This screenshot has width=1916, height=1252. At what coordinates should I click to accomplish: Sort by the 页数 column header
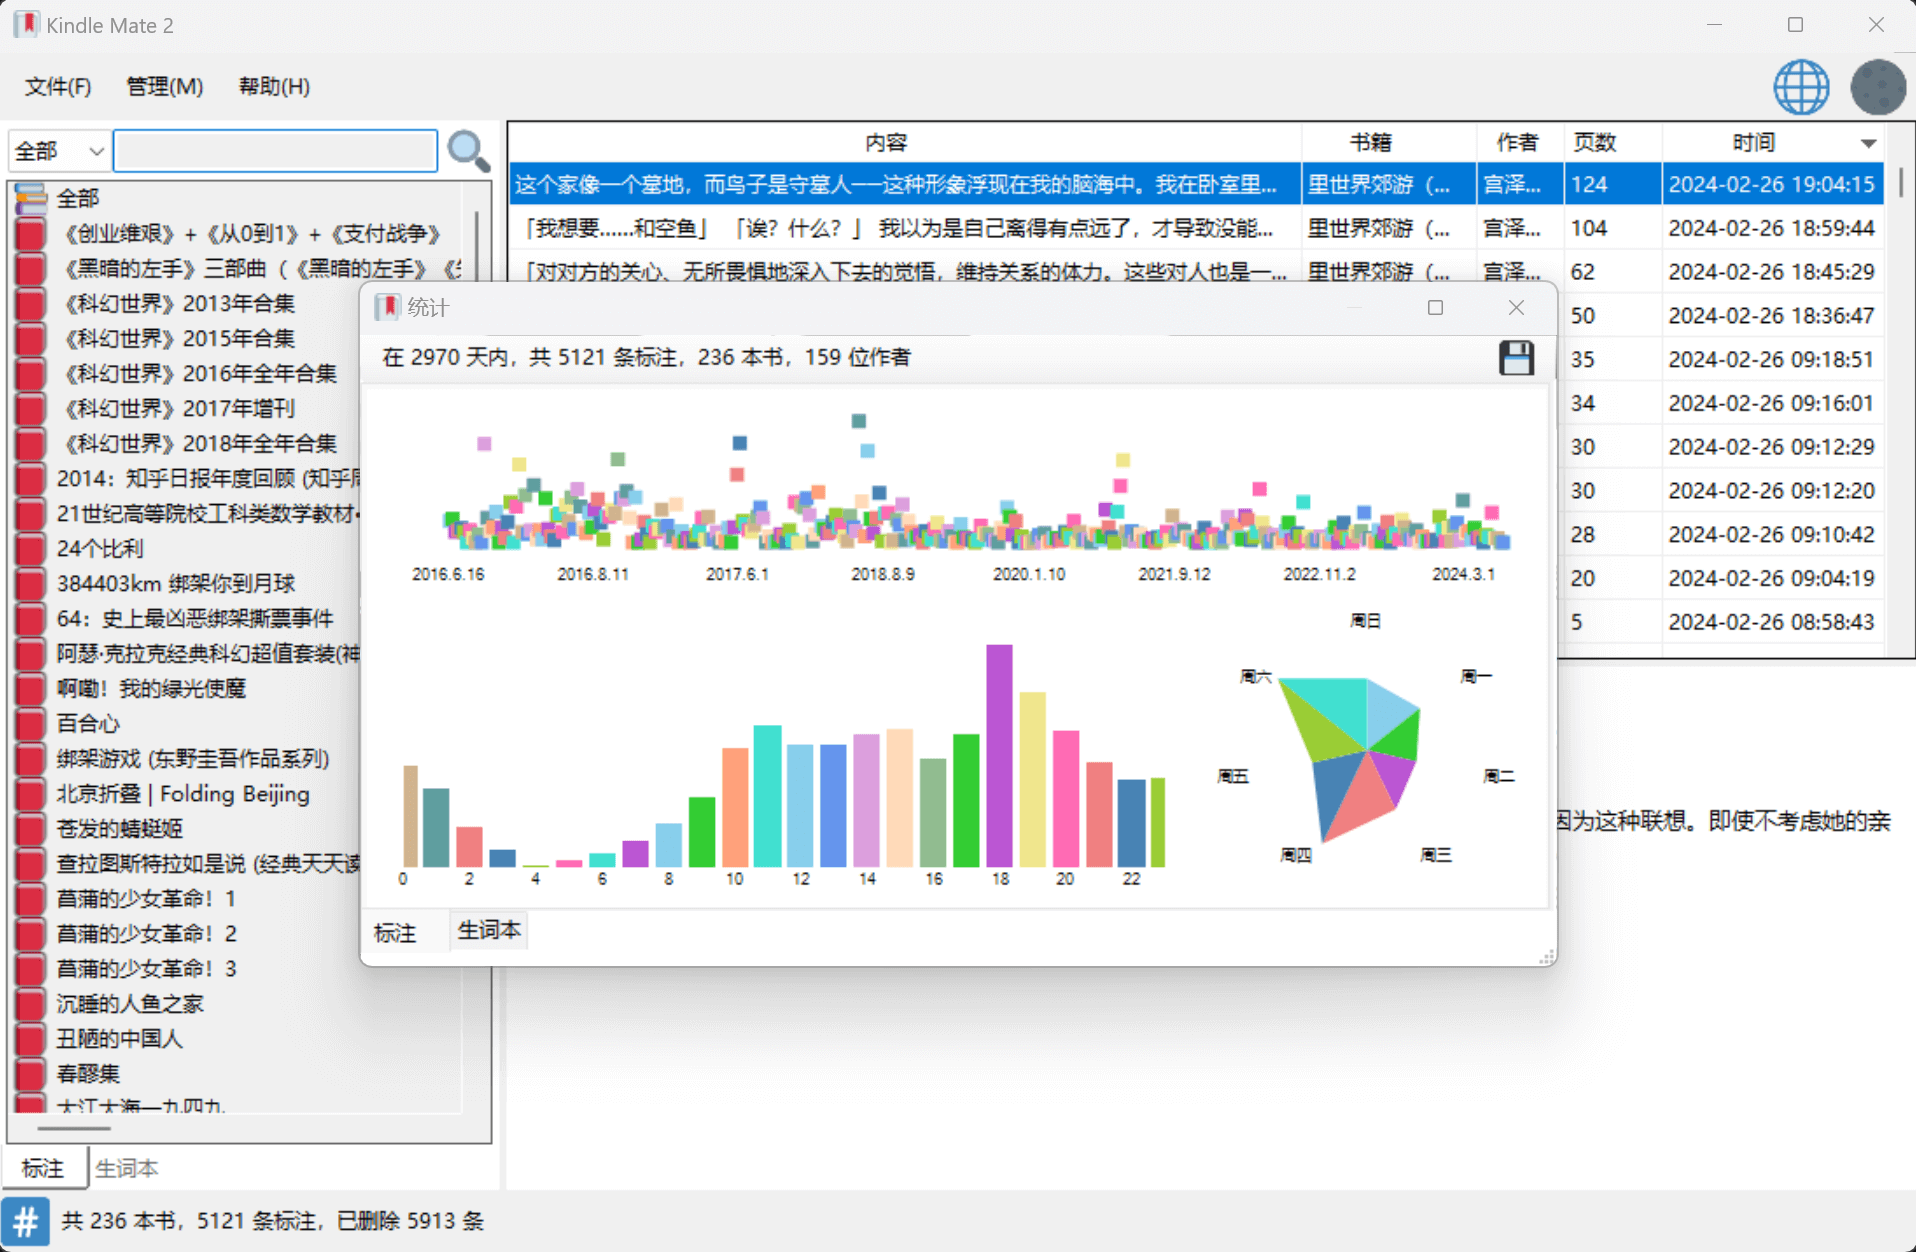pos(1595,143)
